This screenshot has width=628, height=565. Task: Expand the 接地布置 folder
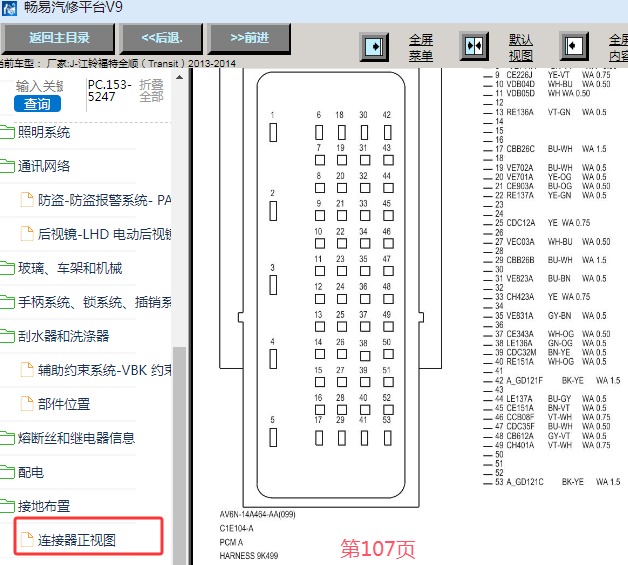pos(44,506)
